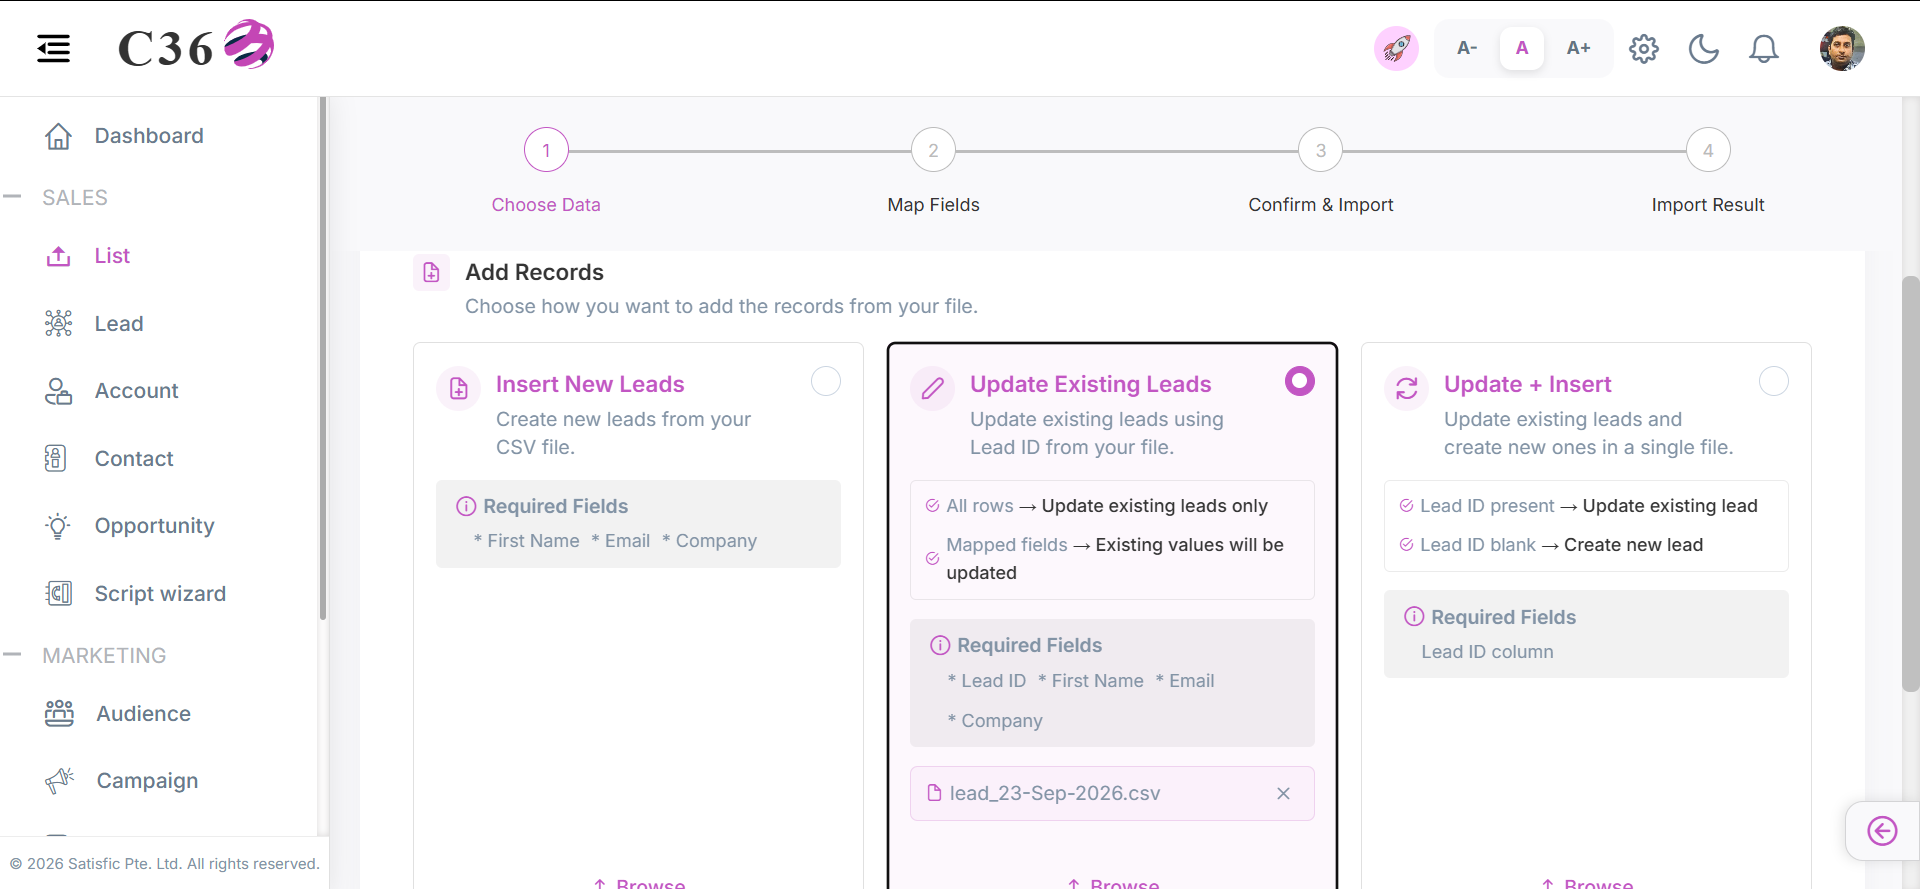Click the page vertical scrollbar

click(1910, 484)
